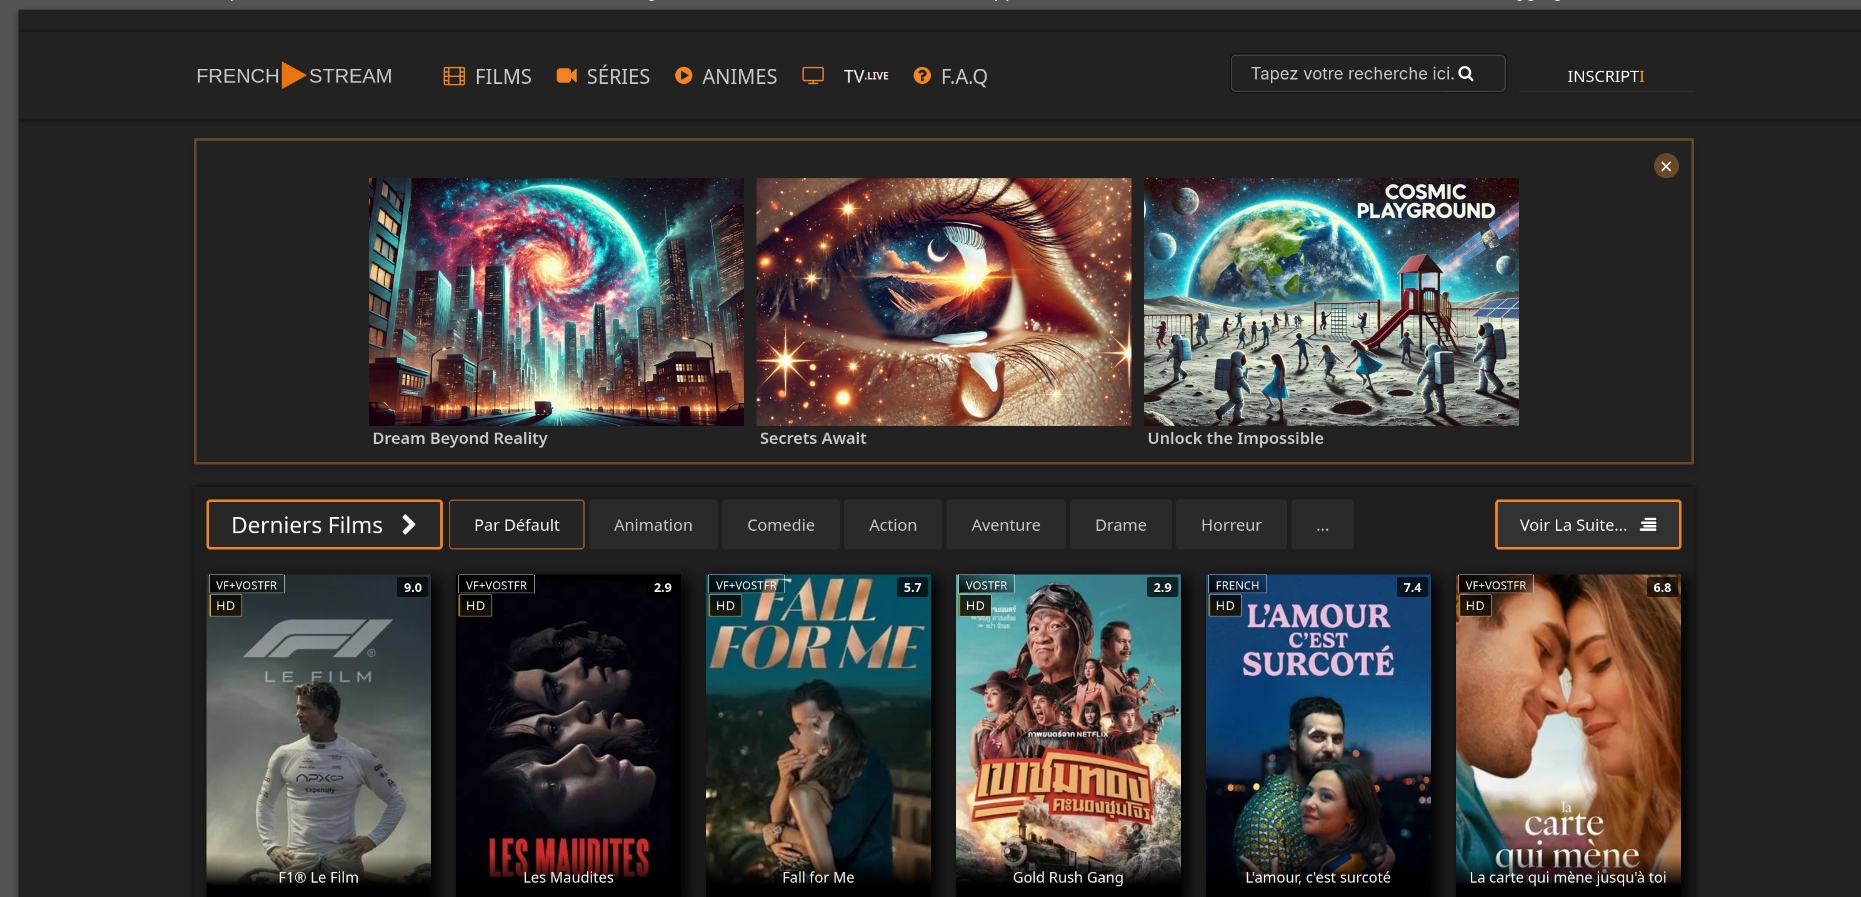
Task: Click the 9.0 rating badge on F1 poster
Action: click(x=413, y=587)
